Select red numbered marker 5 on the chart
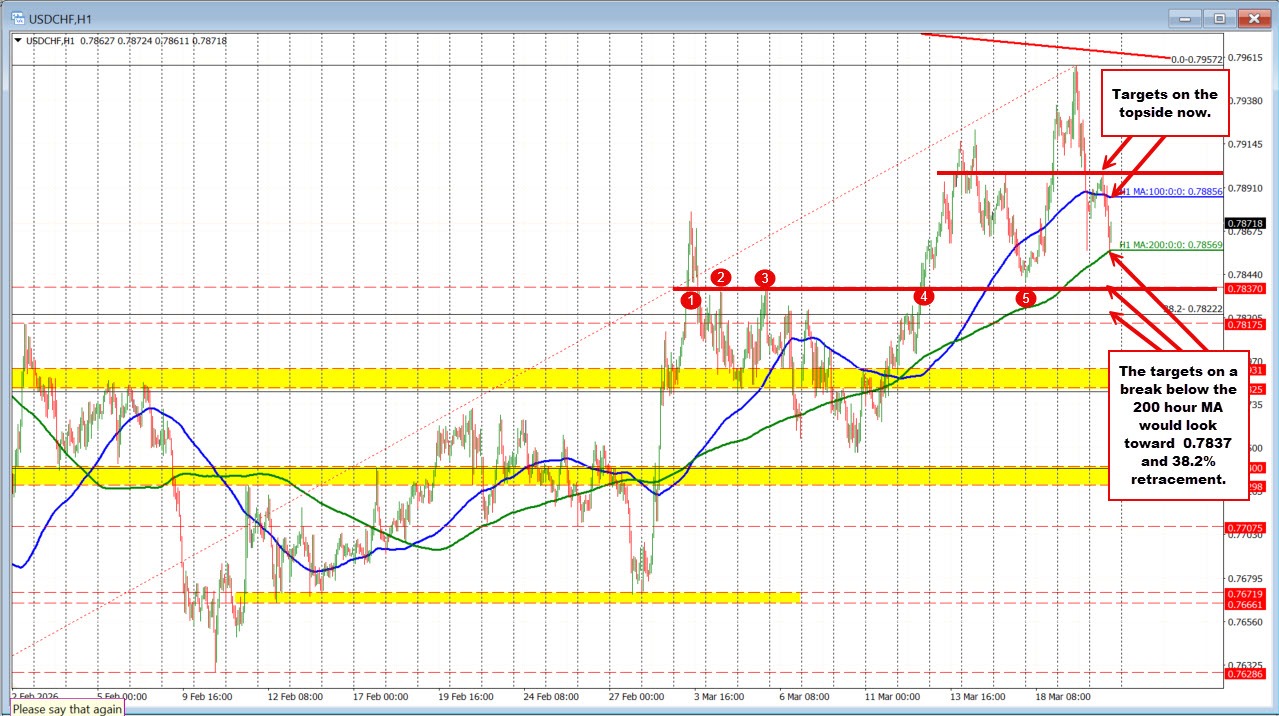 pyautogui.click(x=1024, y=299)
